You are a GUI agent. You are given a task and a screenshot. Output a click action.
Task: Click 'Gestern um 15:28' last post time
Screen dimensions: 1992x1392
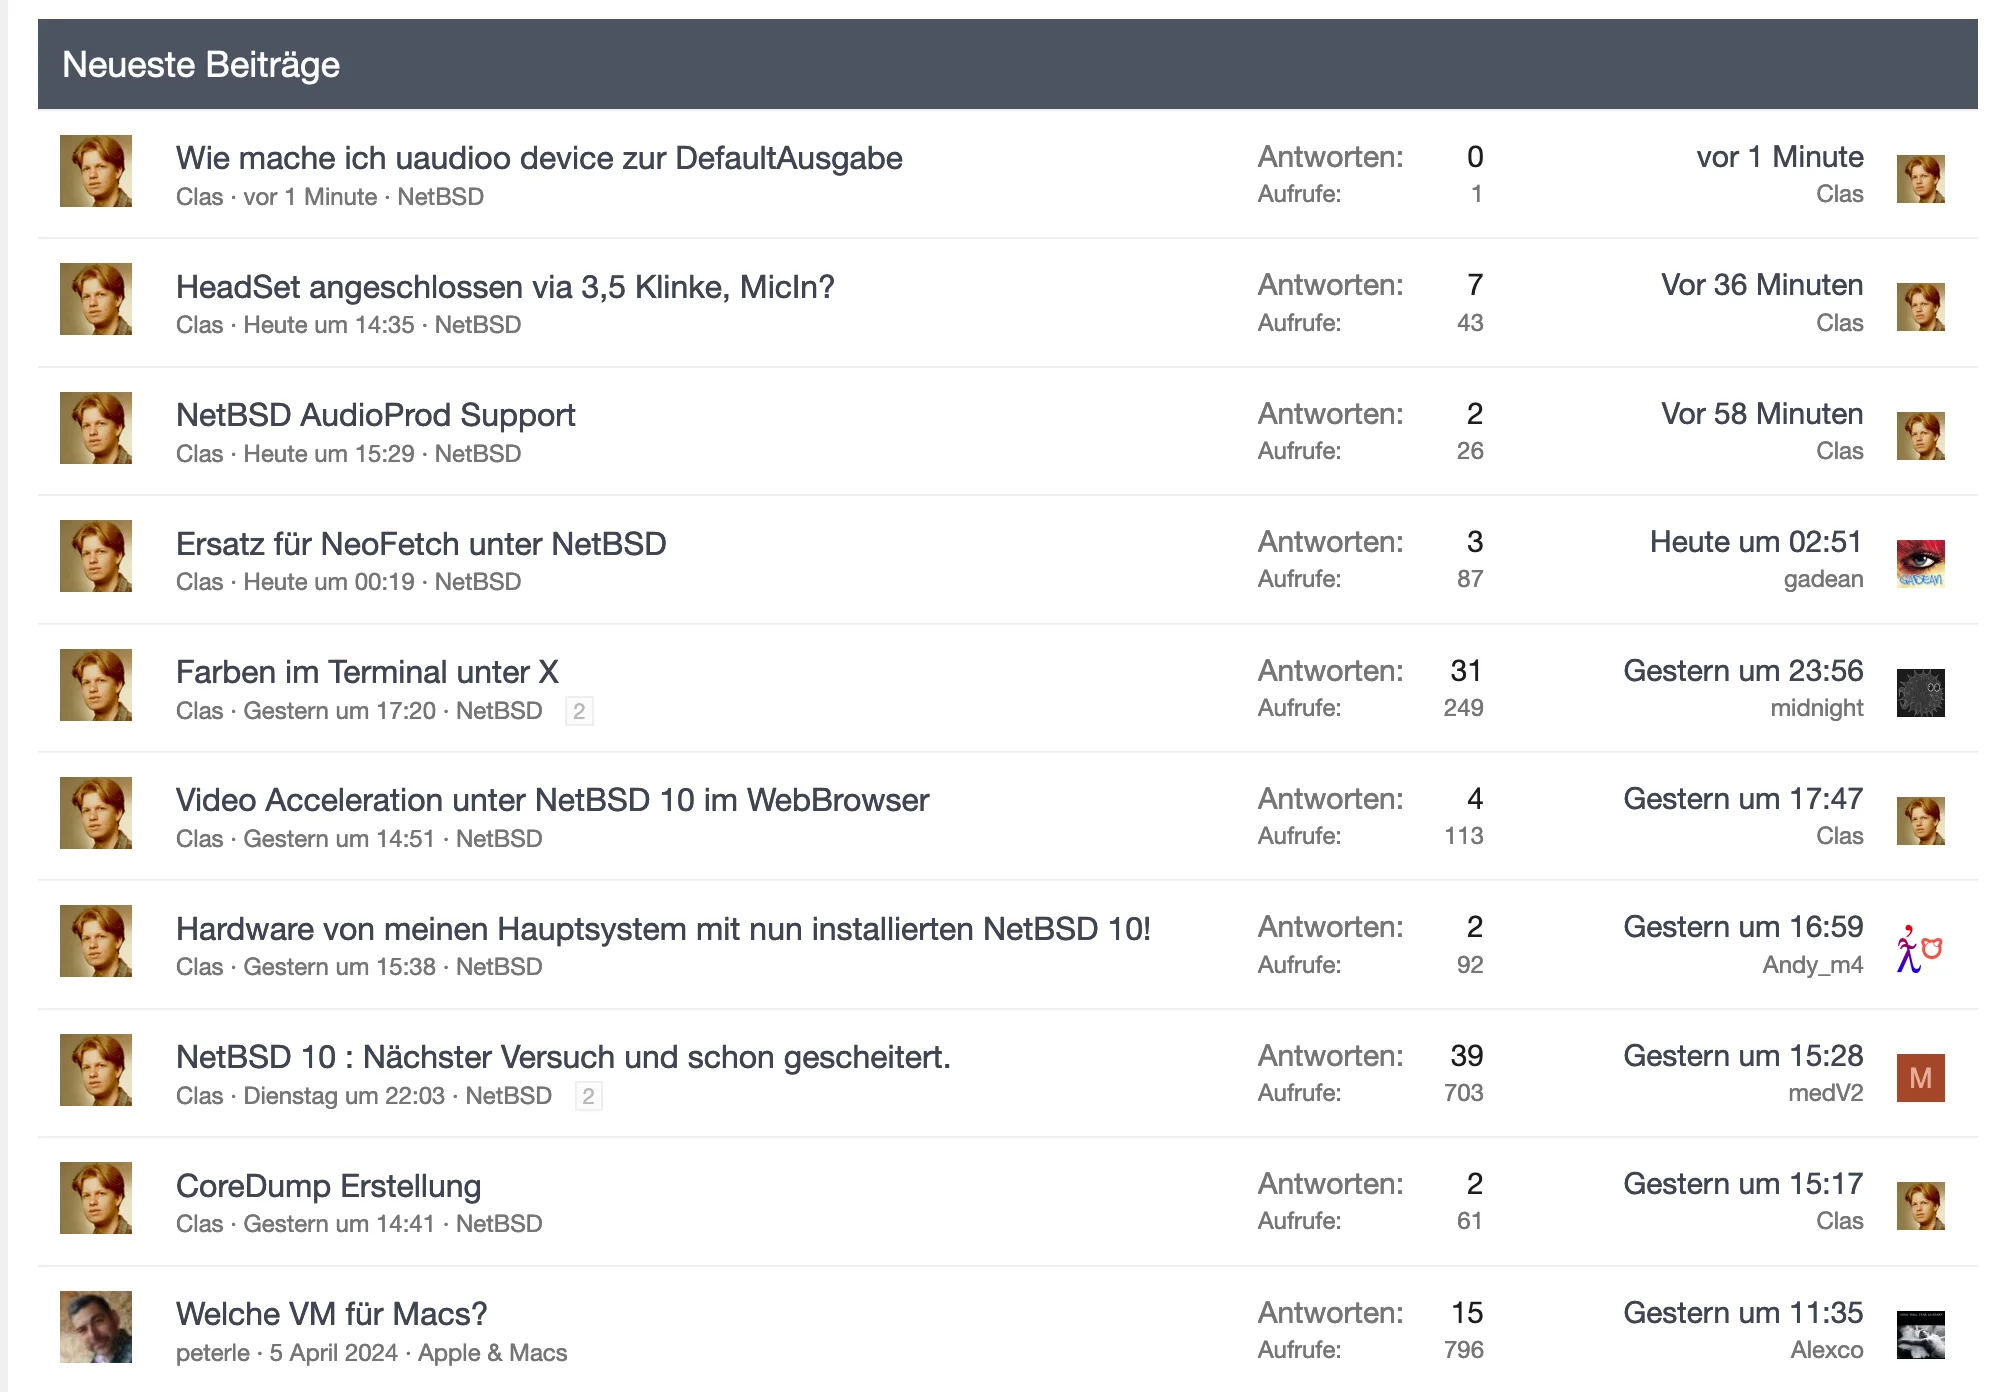pos(1743,1056)
